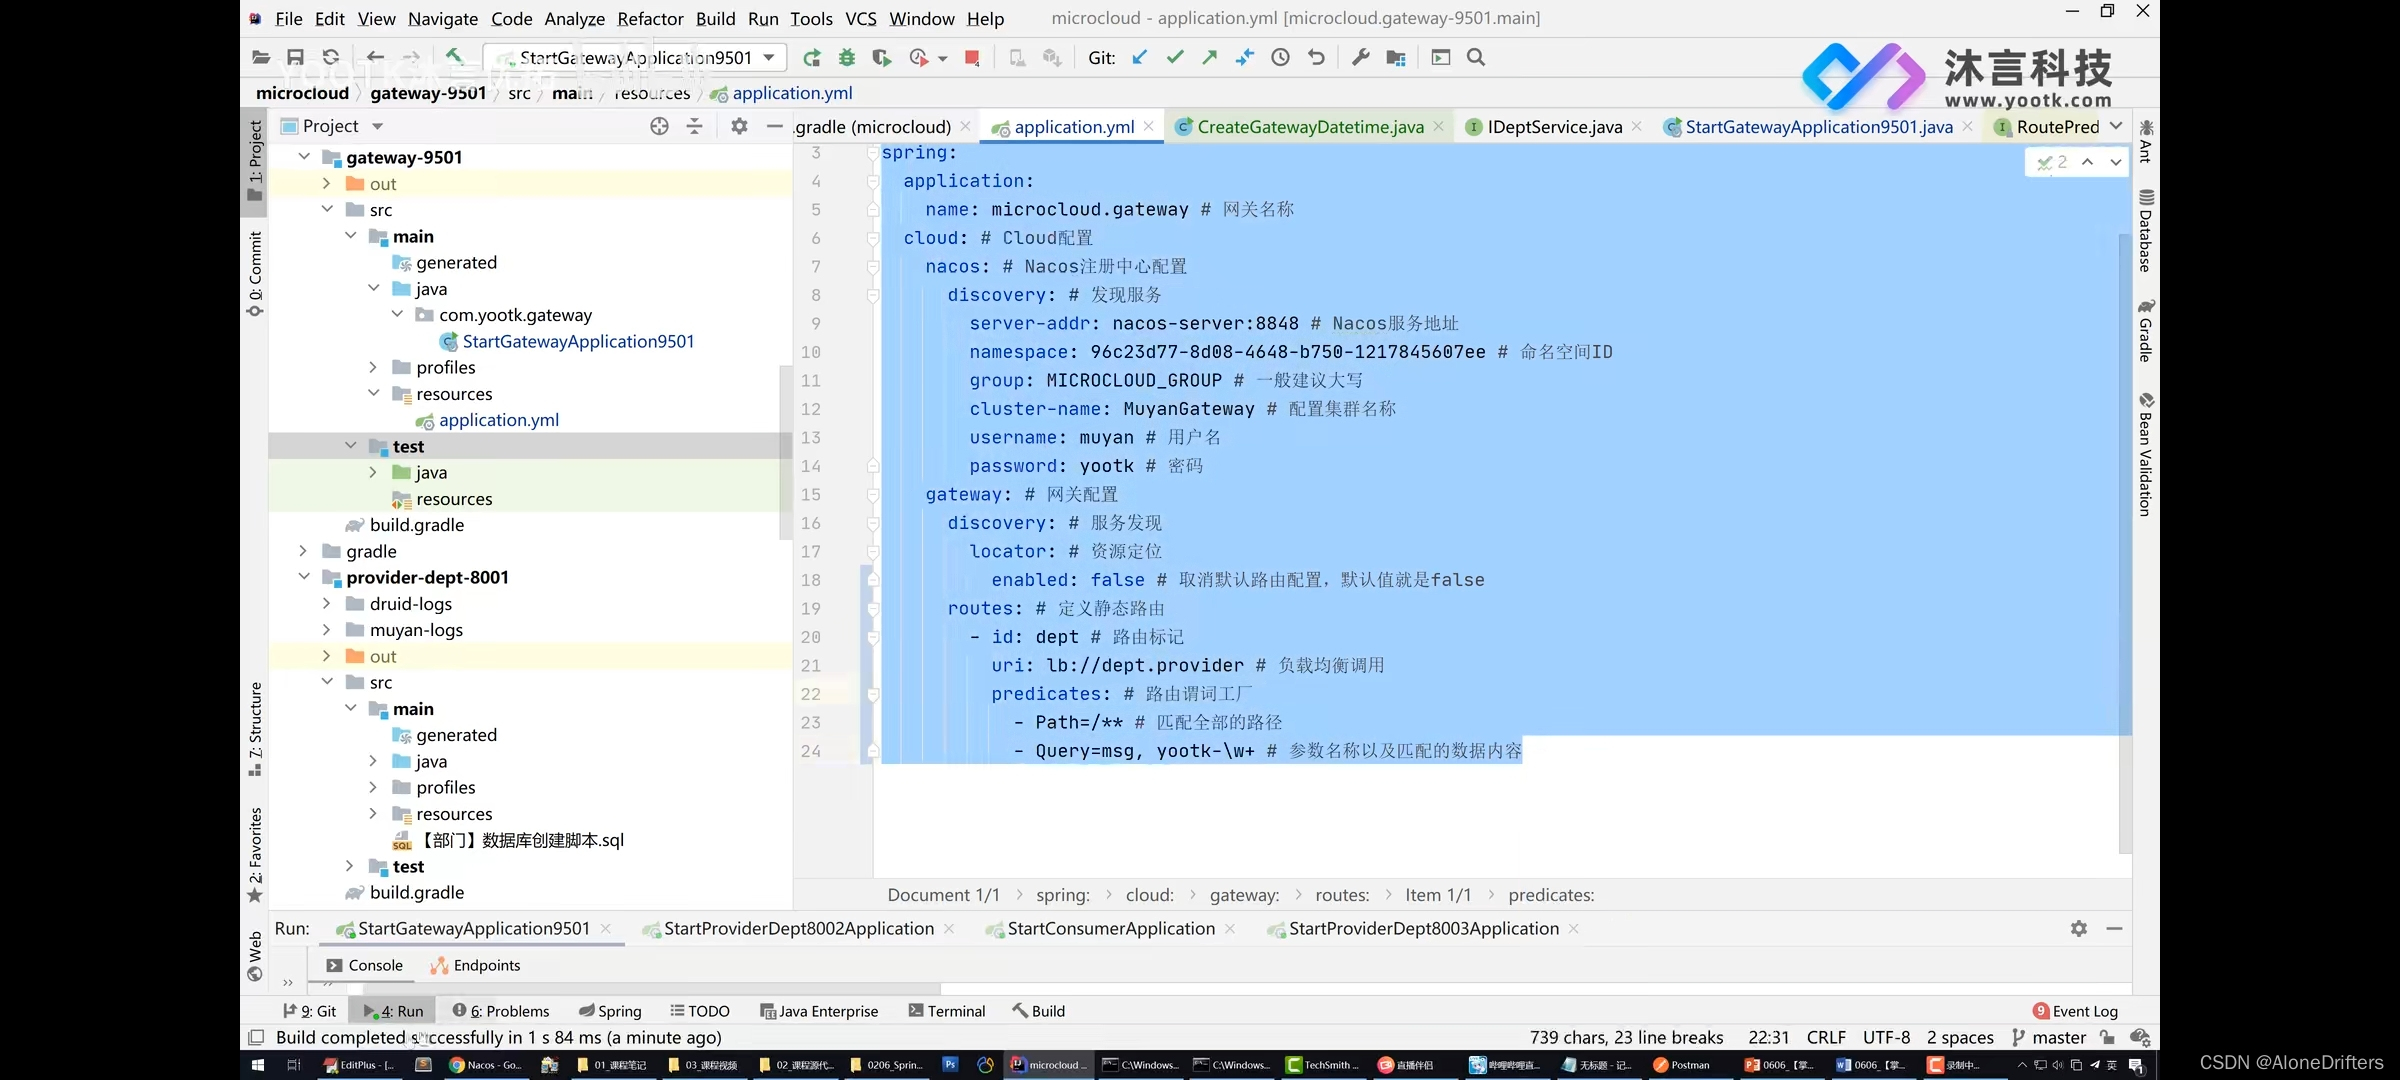Hide the Project panel with minus
Viewport: 2400px width, 1080px height.
click(774, 126)
